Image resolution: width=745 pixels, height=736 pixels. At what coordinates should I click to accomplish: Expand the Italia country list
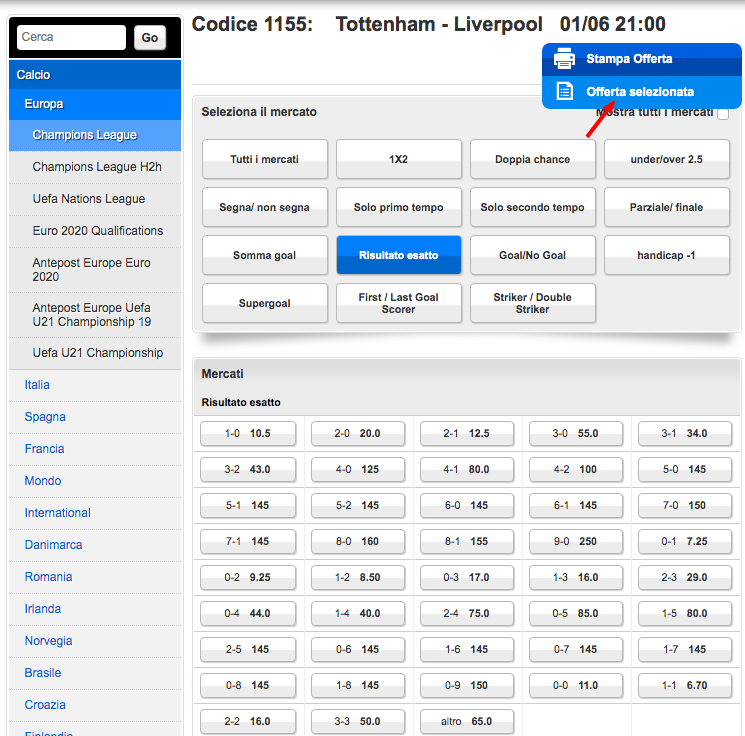pyautogui.click(x=37, y=385)
